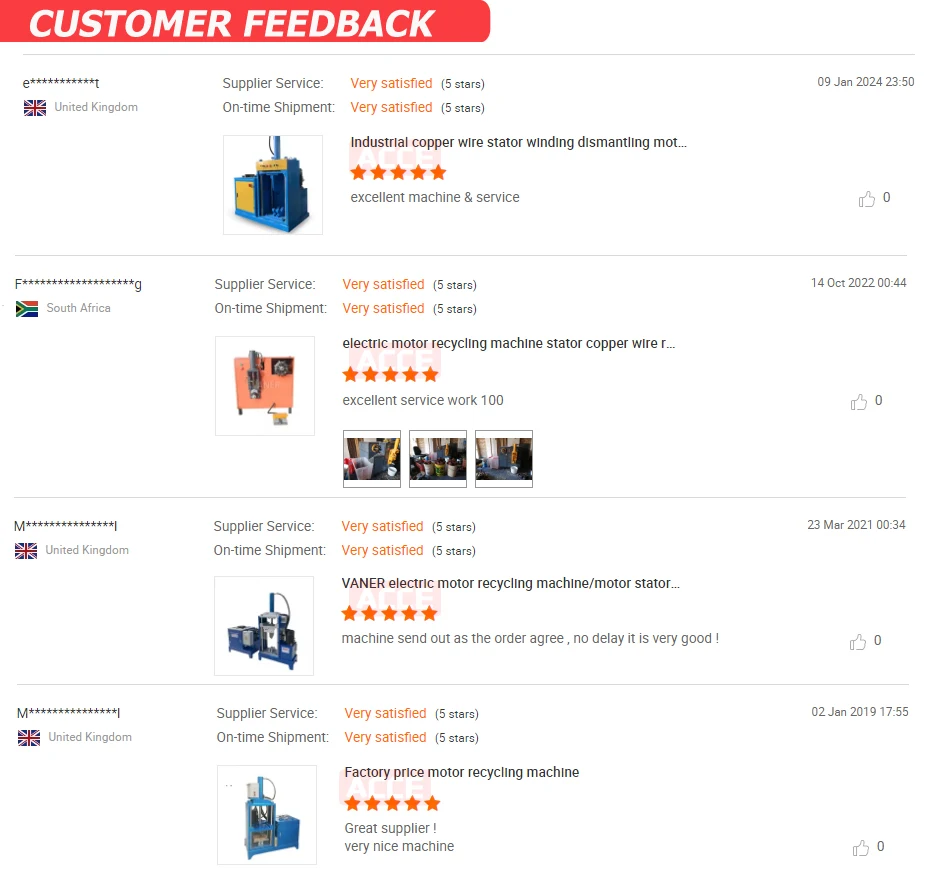Thumbs-up the 02 Jan 2019 review
Viewport: 932px width, 891px height.
click(x=861, y=848)
